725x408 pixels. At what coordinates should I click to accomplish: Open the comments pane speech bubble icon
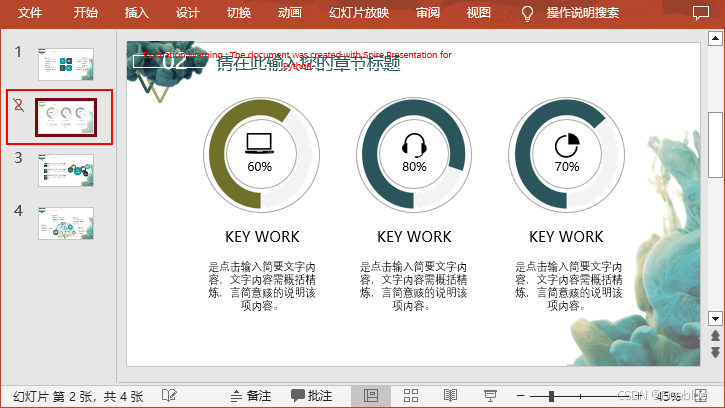click(697, 14)
